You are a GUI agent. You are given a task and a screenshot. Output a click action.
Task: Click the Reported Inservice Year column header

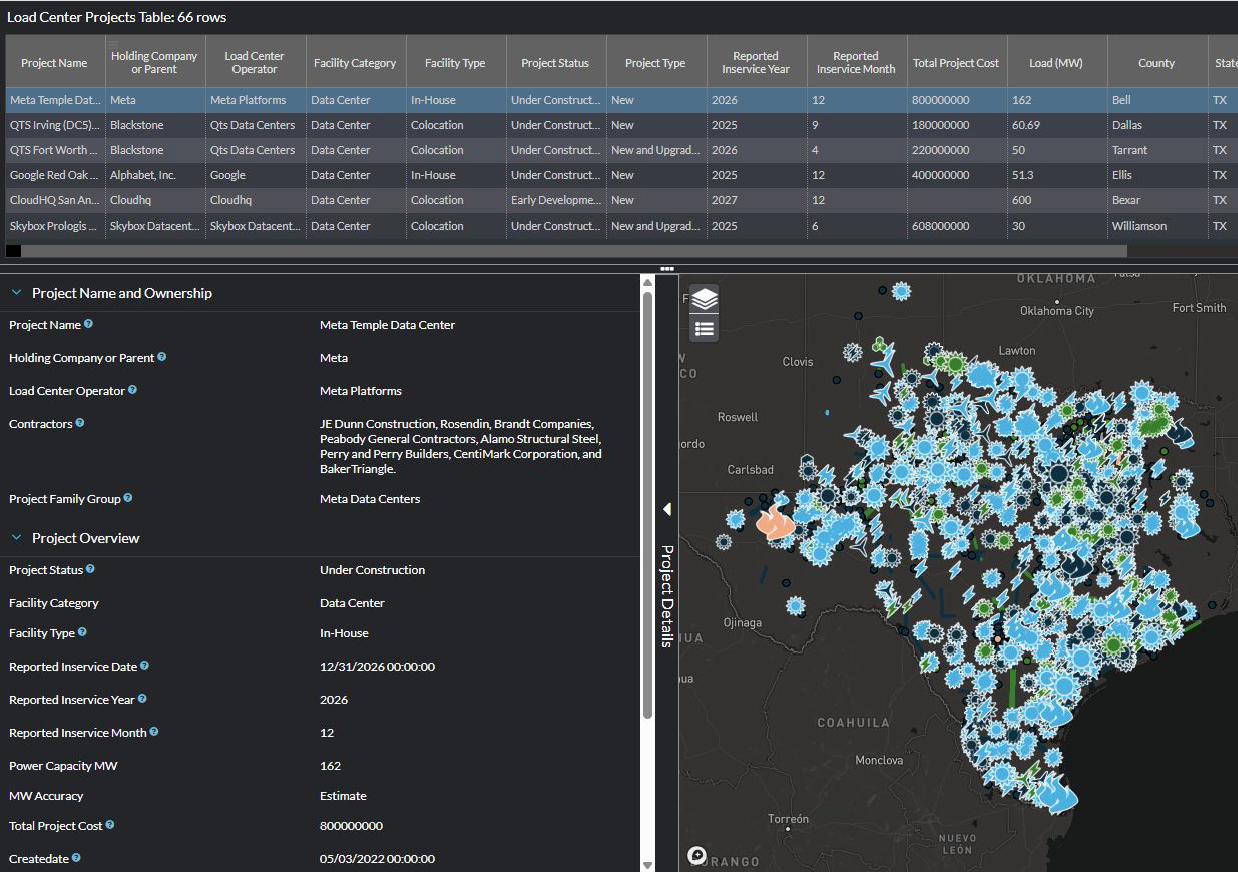tap(756, 60)
